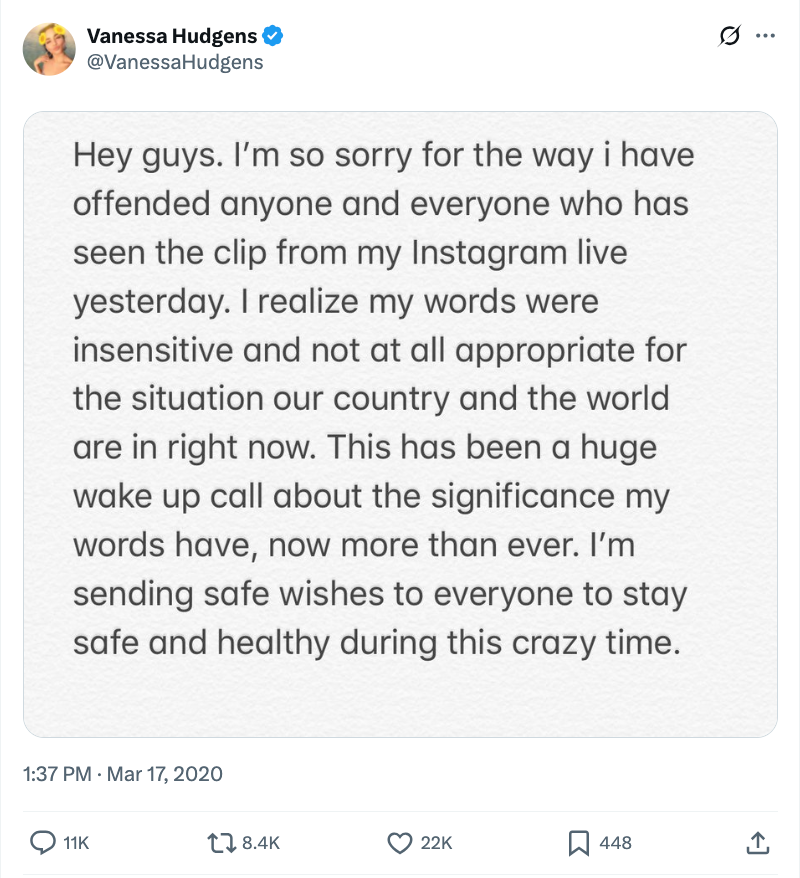Screen dimensions: 800x878
Task: Click the 1:37 PM post time
Action: [55, 774]
